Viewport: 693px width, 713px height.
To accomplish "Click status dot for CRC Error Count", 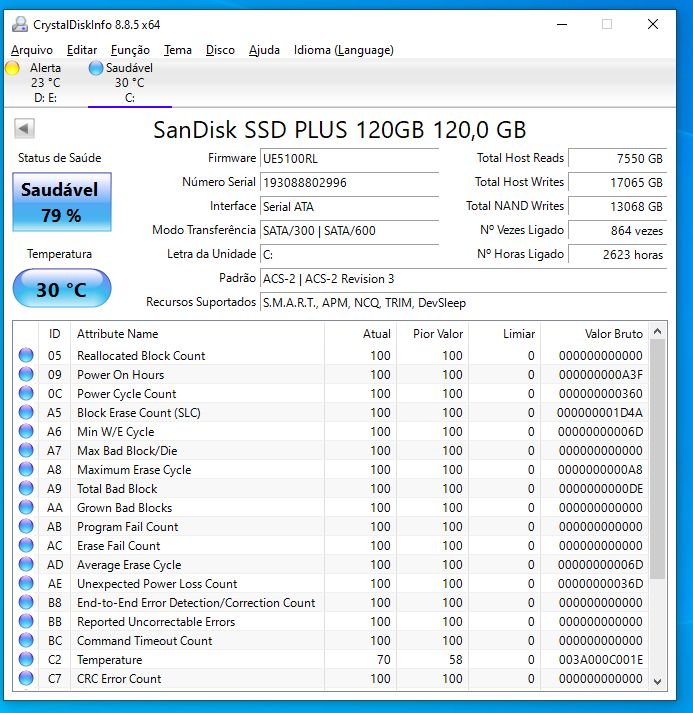I will [x=26, y=678].
